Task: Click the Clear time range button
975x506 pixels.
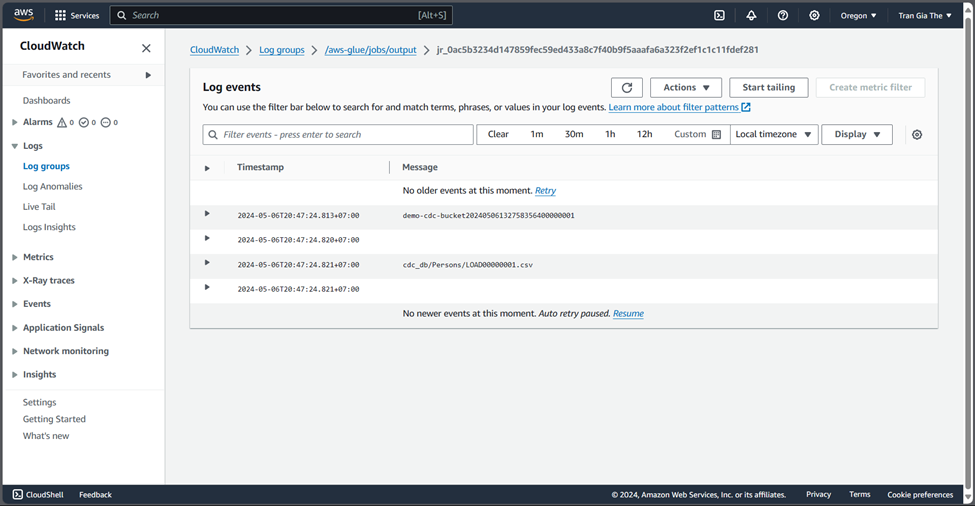Action: (x=498, y=134)
